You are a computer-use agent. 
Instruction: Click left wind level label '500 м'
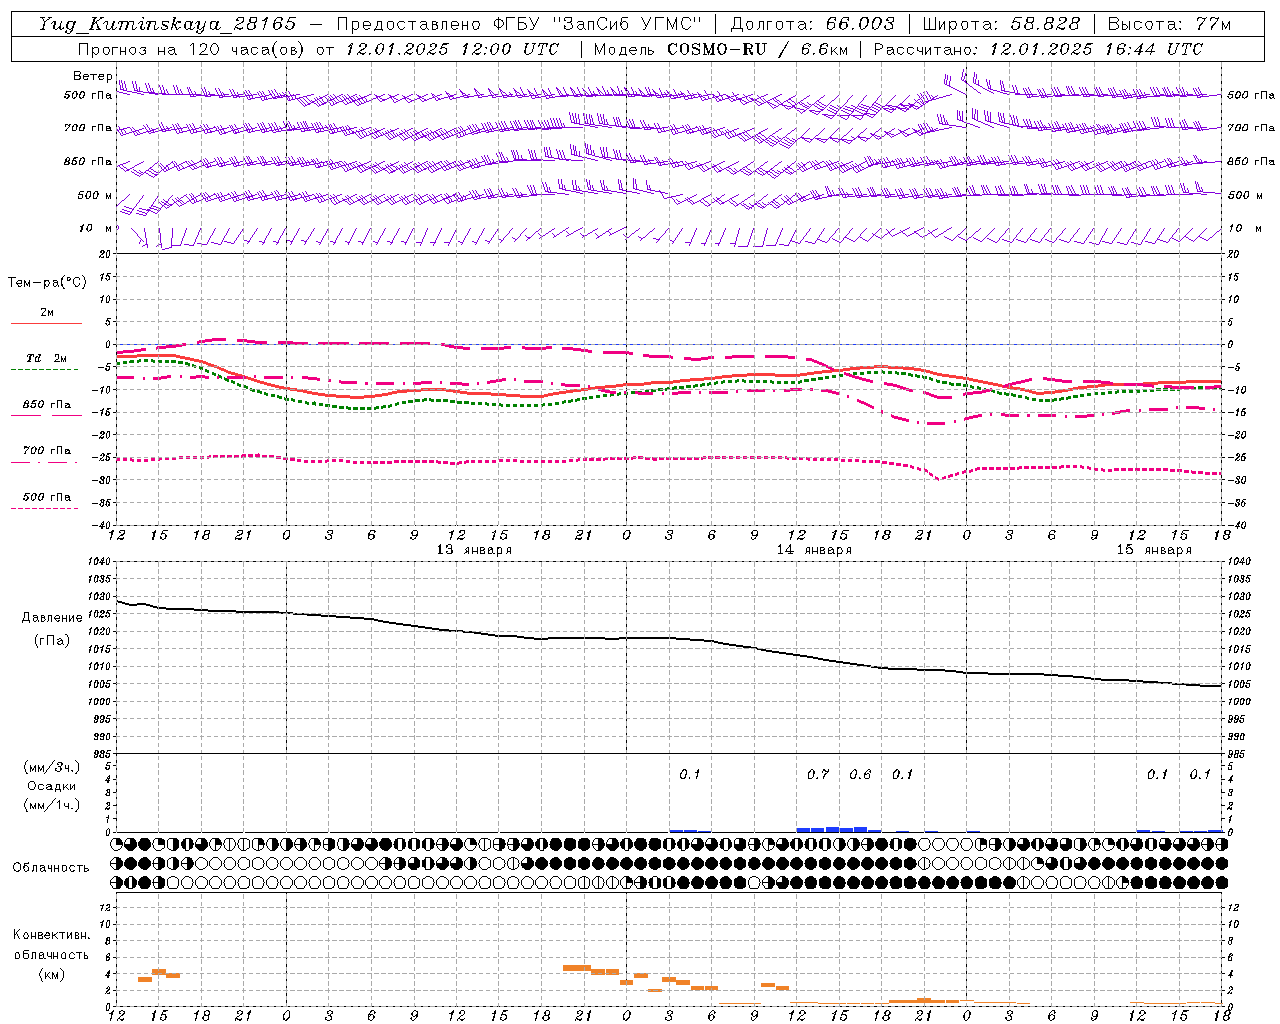(x=95, y=195)
